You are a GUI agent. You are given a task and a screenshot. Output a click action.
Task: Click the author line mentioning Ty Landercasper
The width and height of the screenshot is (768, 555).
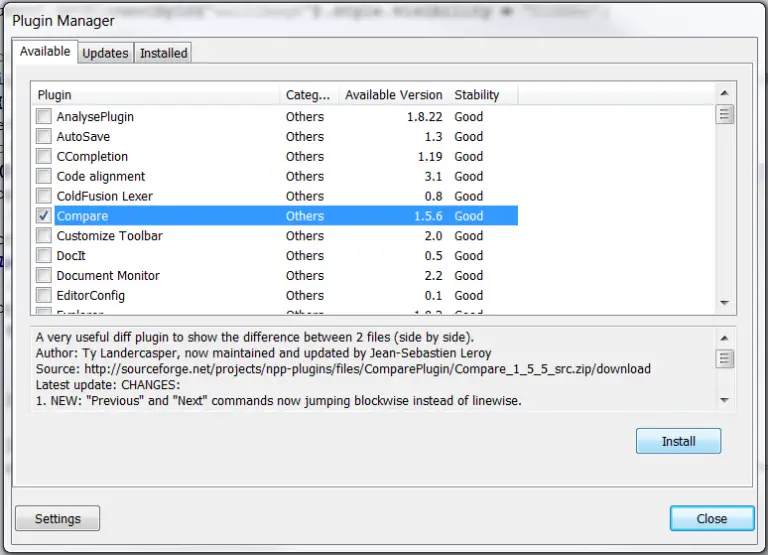264,353
